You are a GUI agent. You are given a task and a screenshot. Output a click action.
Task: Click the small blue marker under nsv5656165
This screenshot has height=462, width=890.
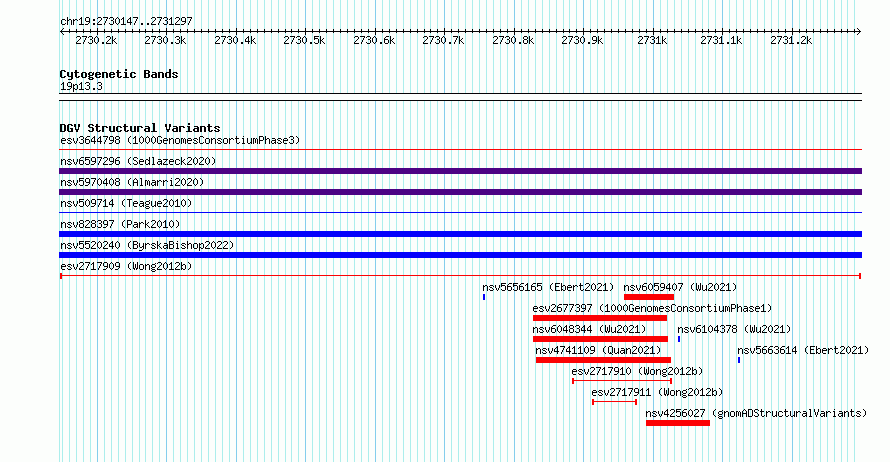point(484,297)
